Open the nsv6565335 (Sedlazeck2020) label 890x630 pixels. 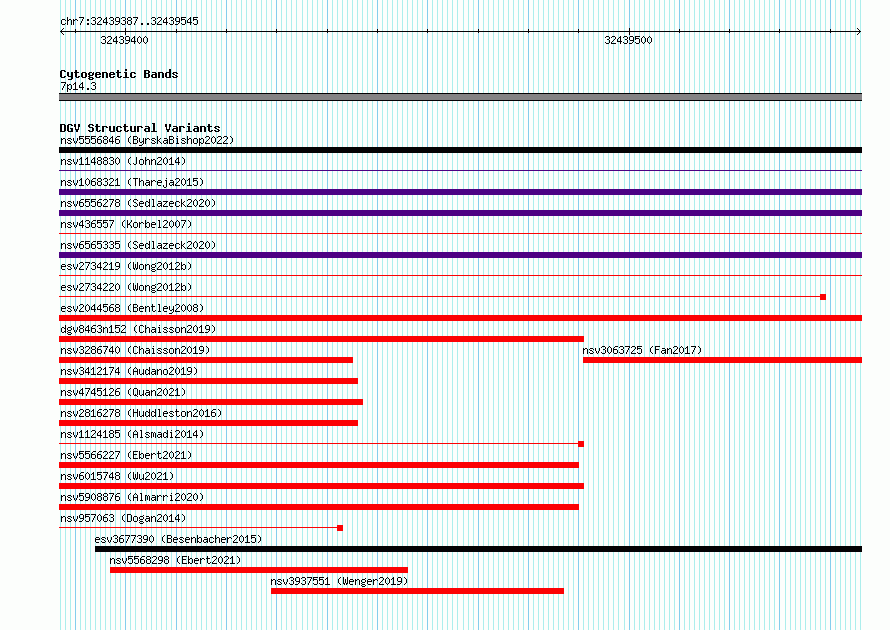pos(138,245)
